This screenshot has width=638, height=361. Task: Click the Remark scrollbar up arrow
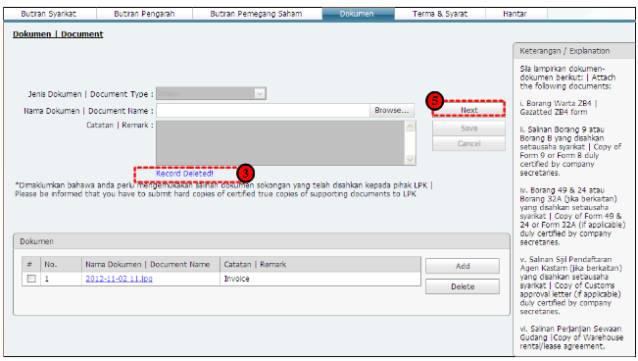click(x=410, y=126)
